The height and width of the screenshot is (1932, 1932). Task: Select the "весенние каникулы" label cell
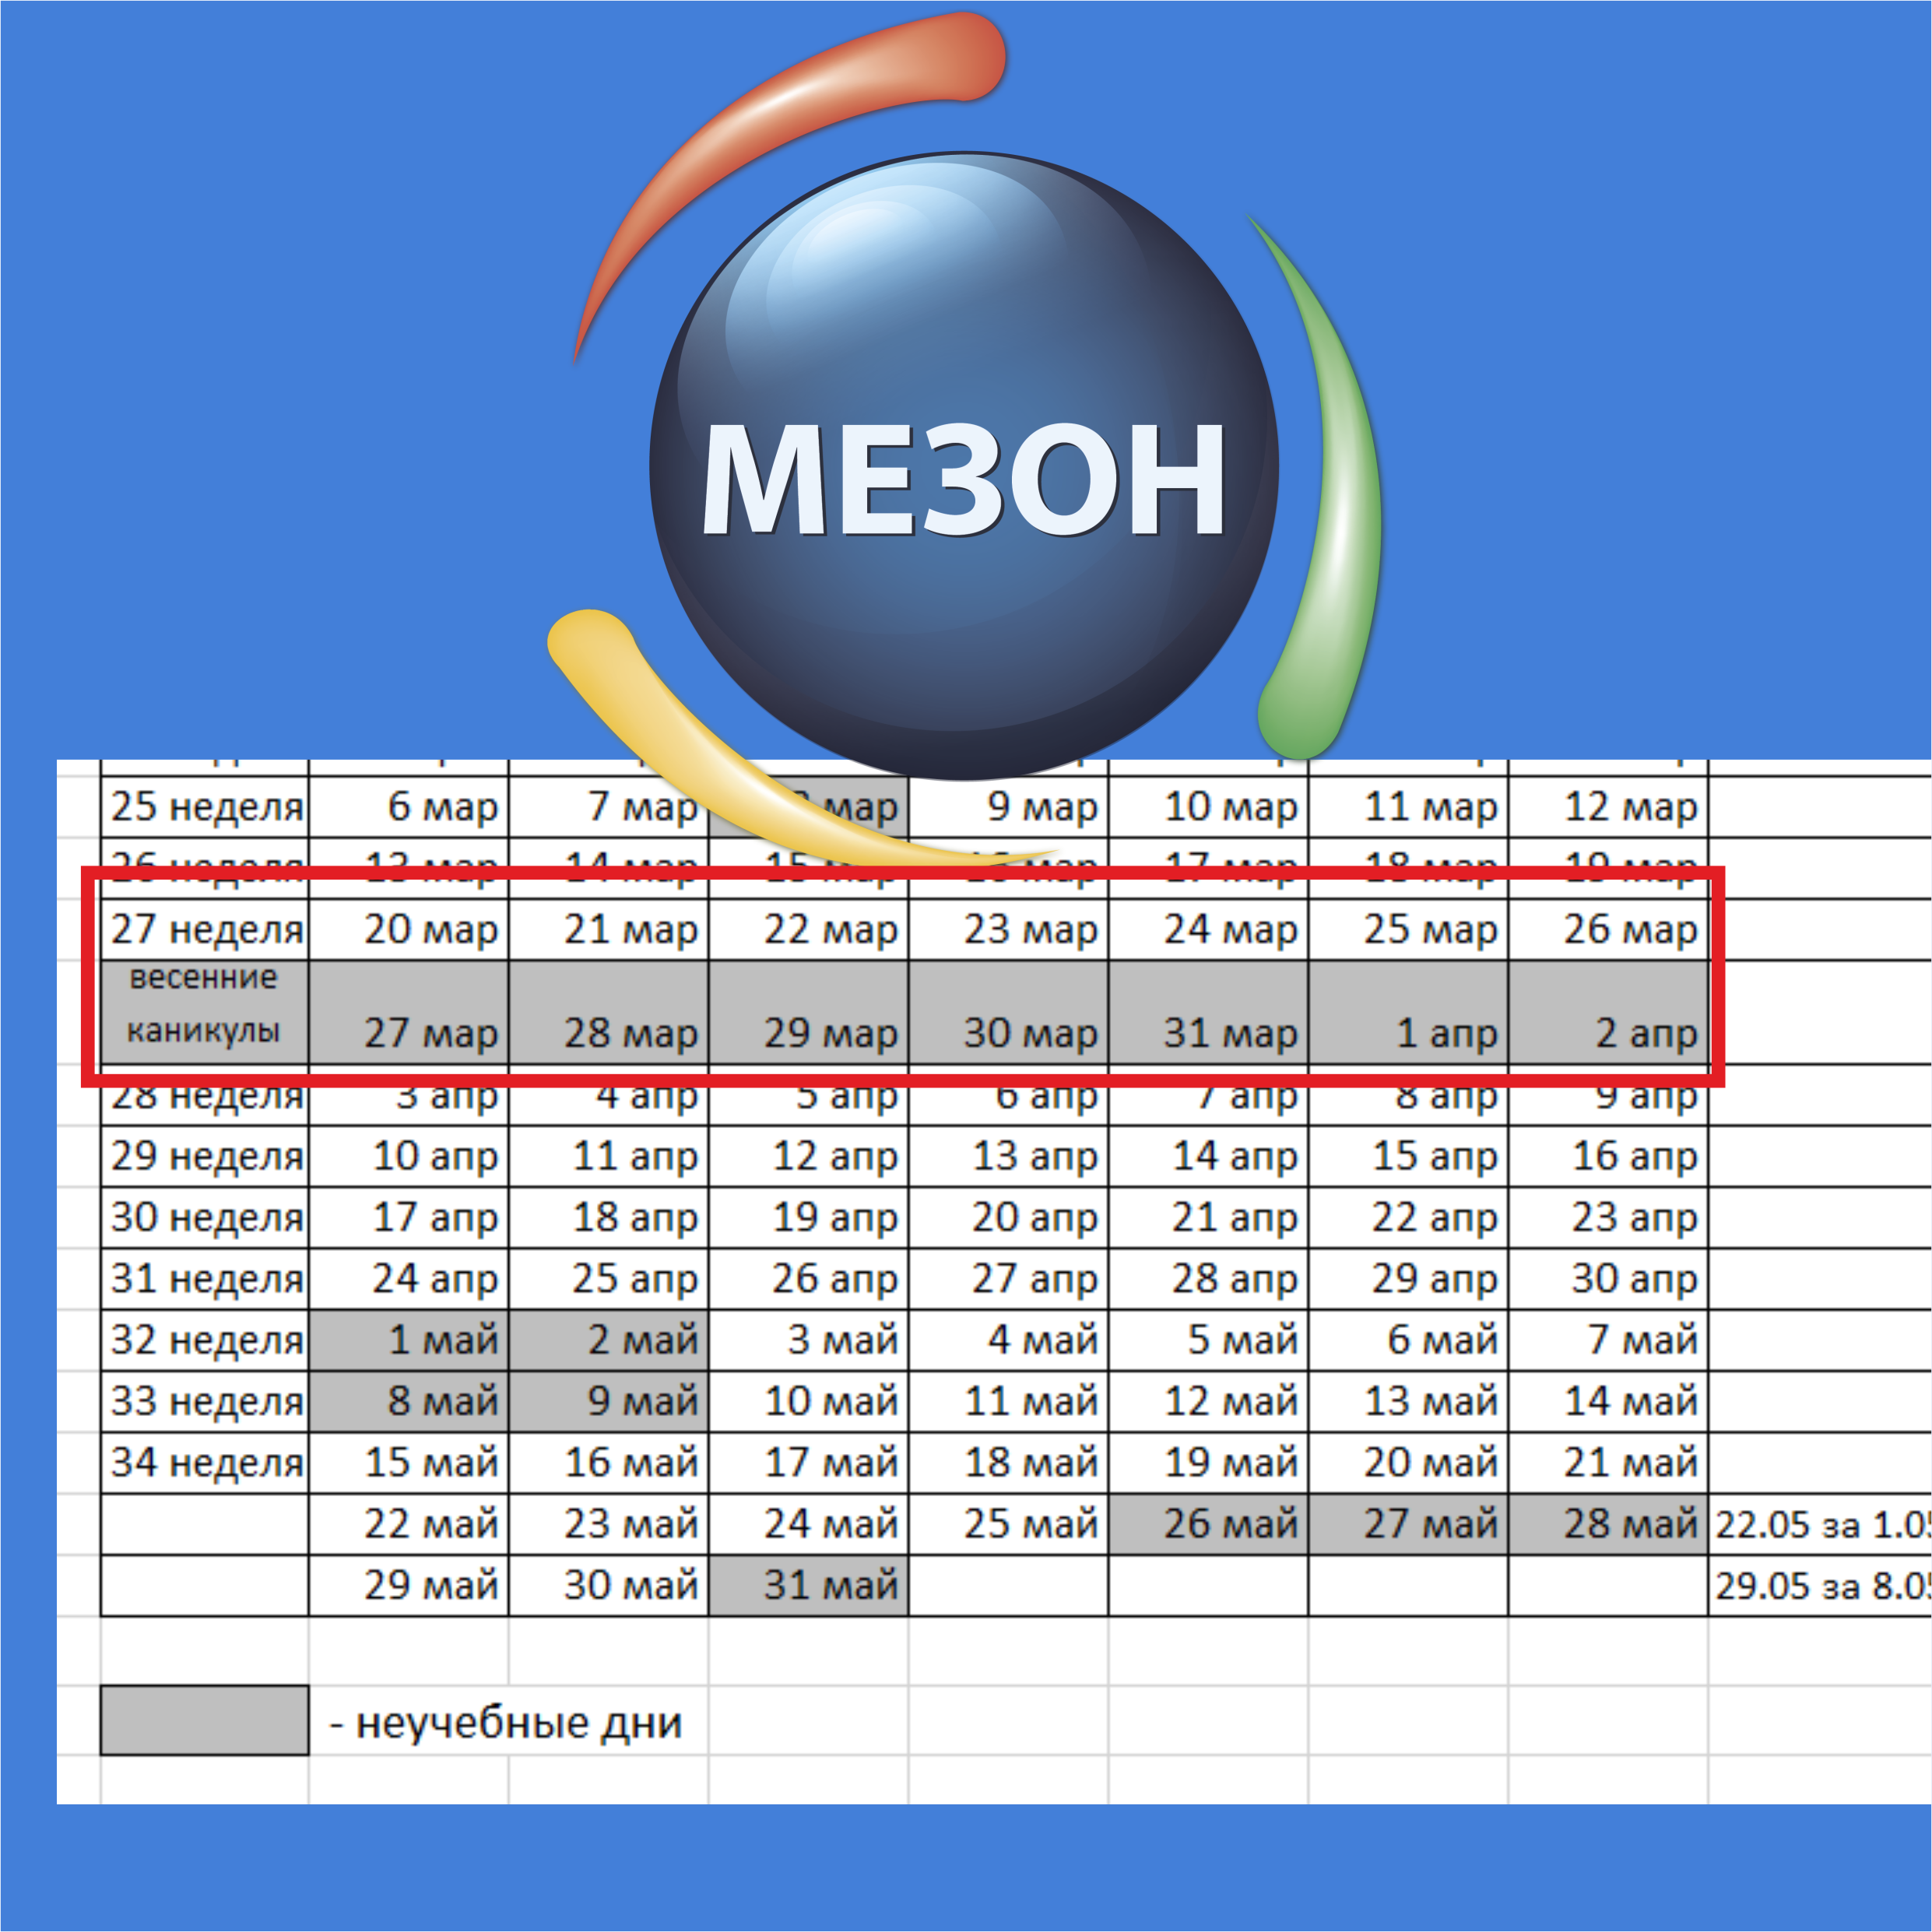point(205,1013)
